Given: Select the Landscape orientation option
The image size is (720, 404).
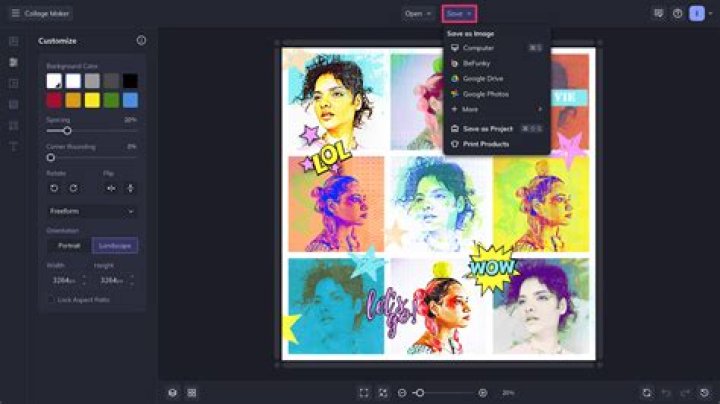Looking at the screenshot, I should (x=115, y=246).
